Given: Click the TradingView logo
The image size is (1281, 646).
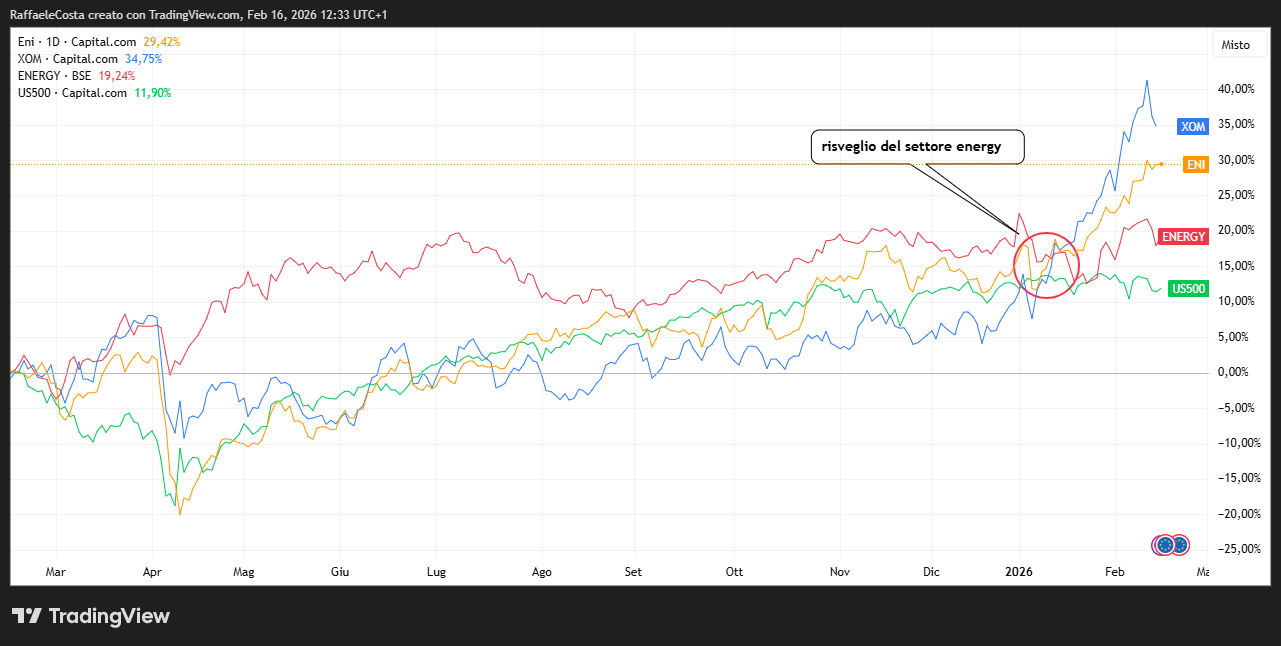Looking at the screenshot, I should click(91, 616).
